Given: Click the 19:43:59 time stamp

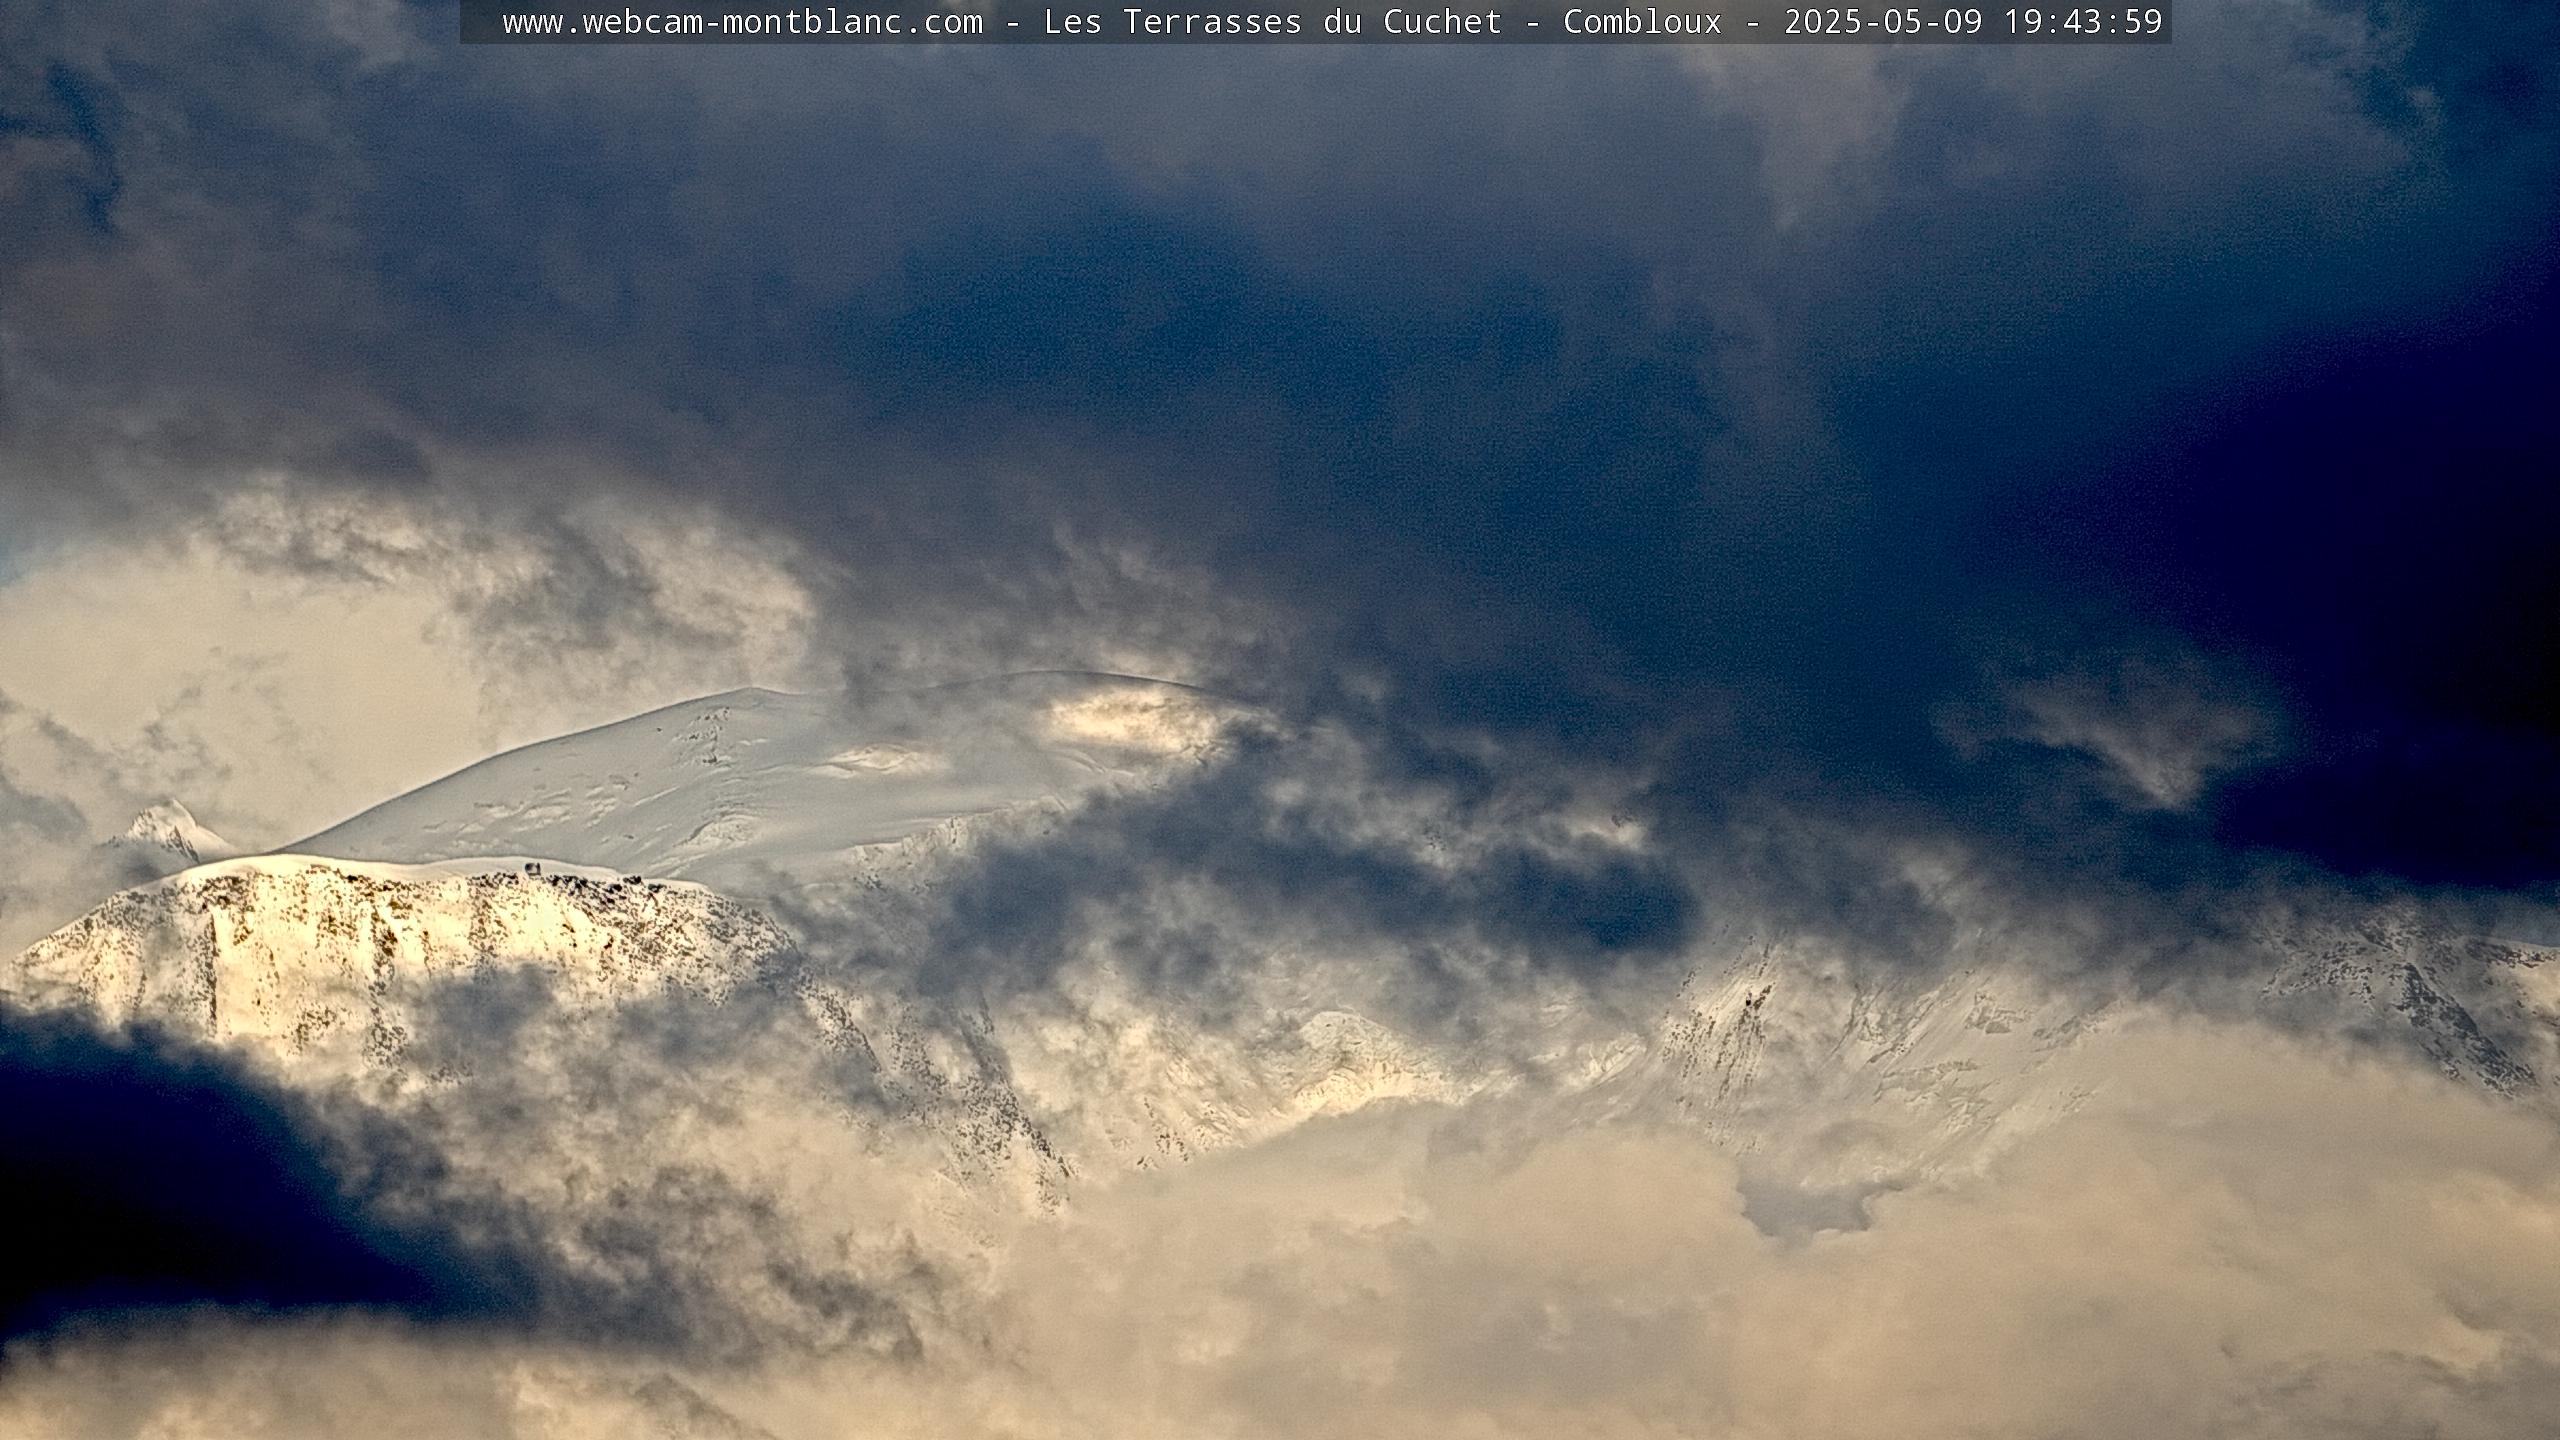Looking at the screenshot, I should click(2083, 22).
